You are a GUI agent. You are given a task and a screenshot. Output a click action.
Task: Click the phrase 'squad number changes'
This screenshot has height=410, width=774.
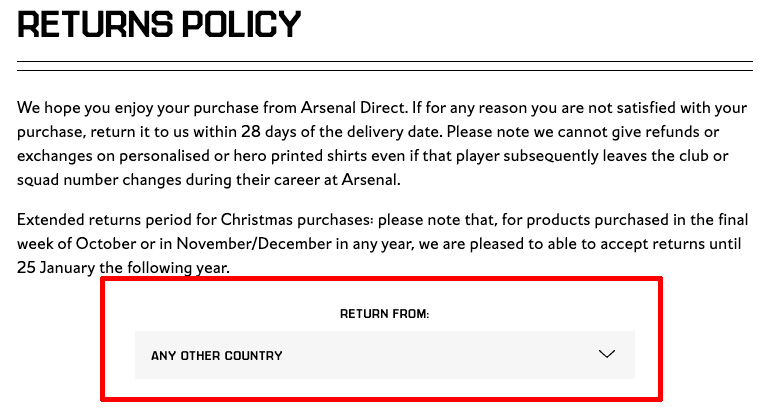coord(99,180)
